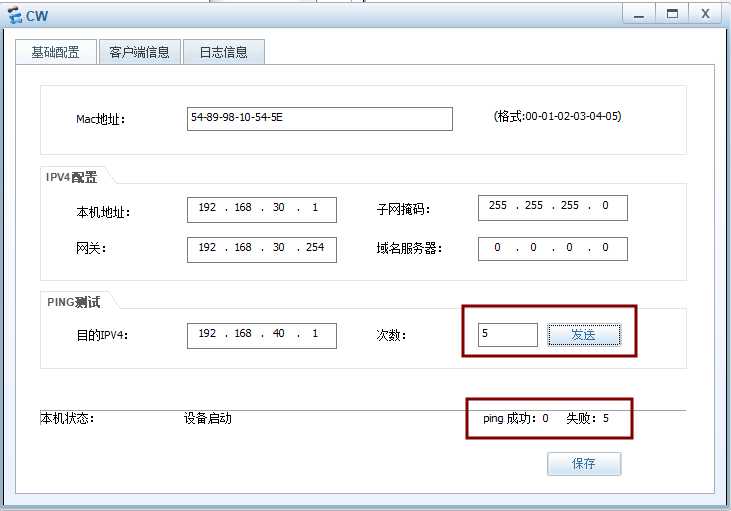731x511 pixels.
Task: Click the 子网掩码 input field
Action: 553,208
